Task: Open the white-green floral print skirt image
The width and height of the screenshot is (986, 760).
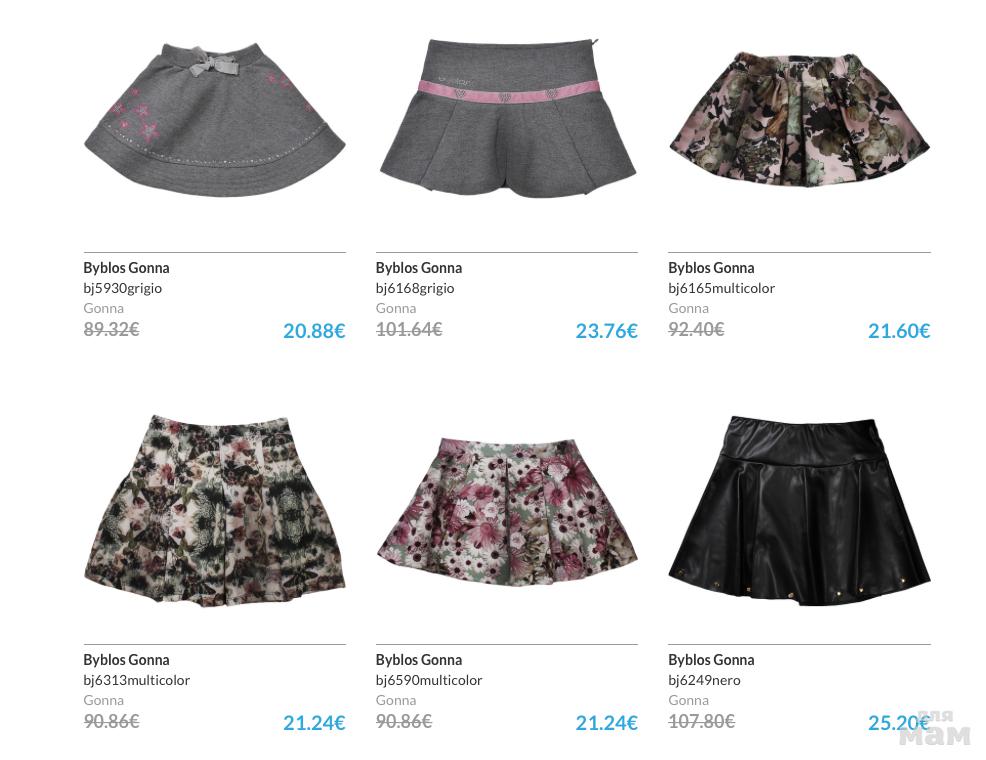Action: click(214, 510)
